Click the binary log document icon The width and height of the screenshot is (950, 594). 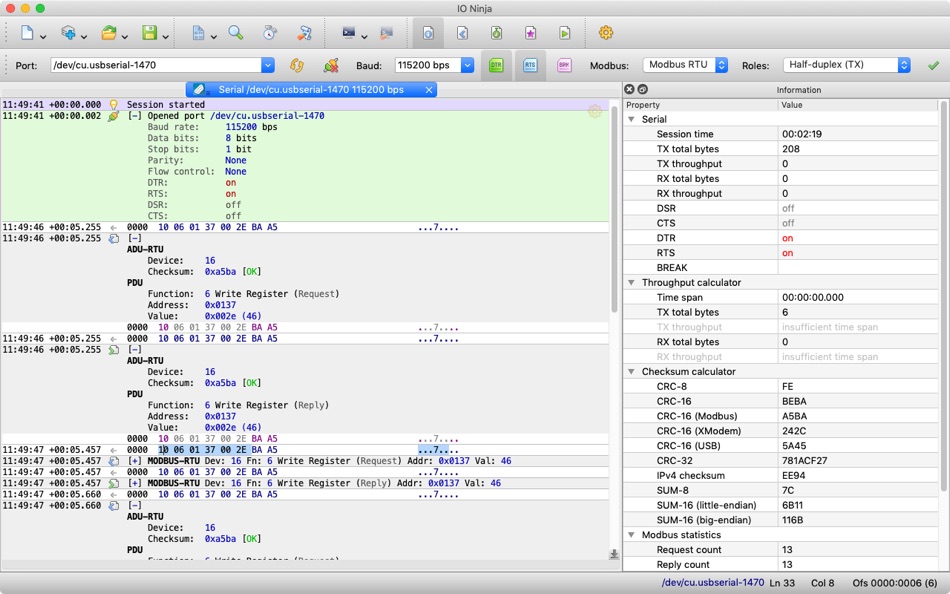[x=198, y=33]
